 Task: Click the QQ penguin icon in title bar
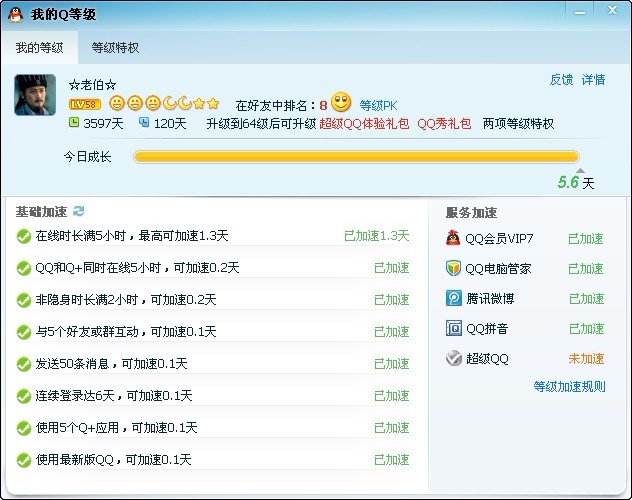tap(15, 15)
